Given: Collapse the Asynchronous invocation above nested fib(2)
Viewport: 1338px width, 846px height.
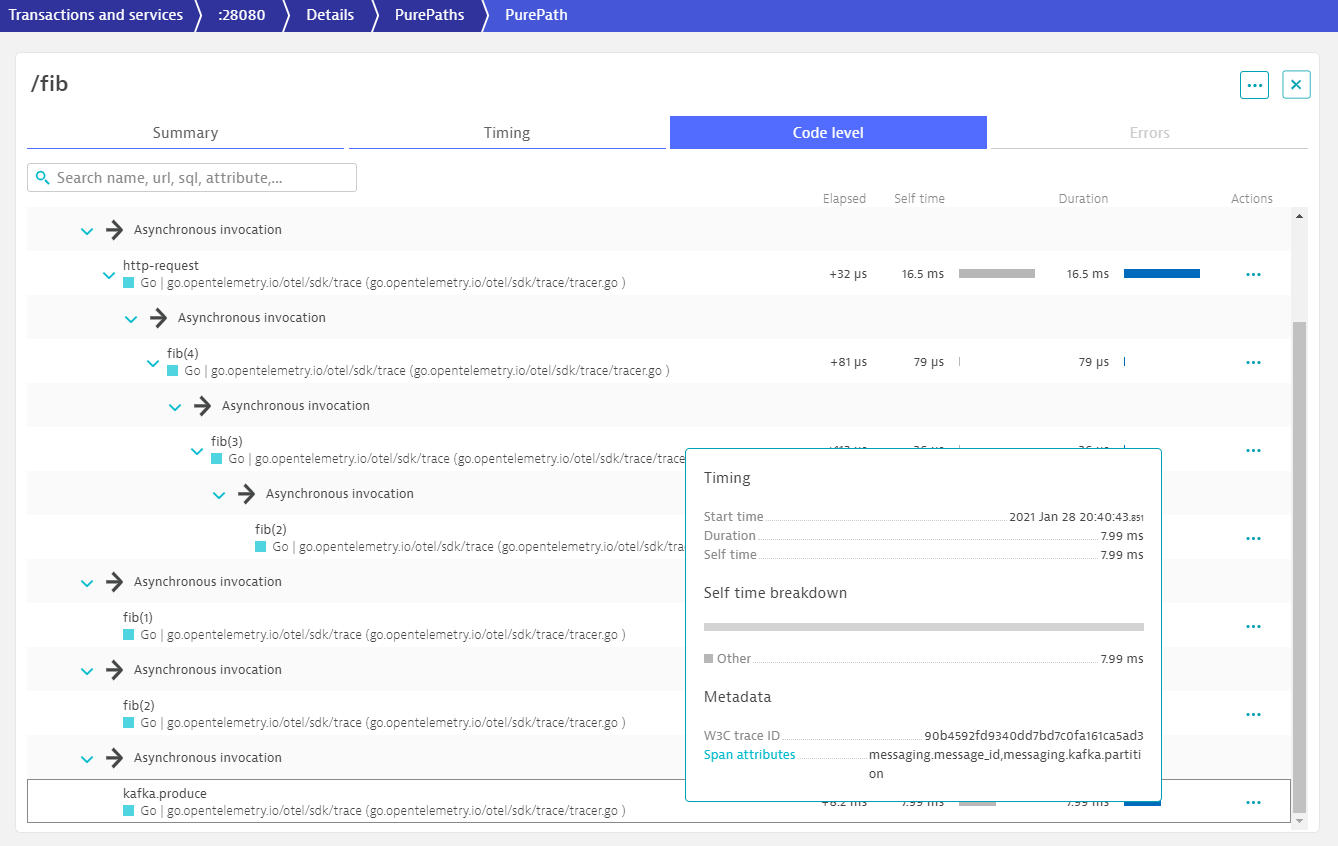Looking at the screenshot, I should [x=219, y=495].
